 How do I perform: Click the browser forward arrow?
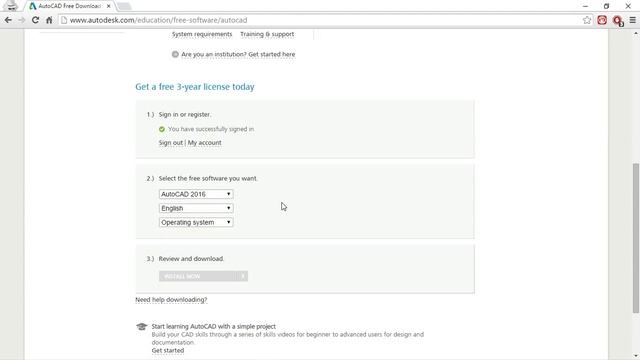tap(22, 20)
